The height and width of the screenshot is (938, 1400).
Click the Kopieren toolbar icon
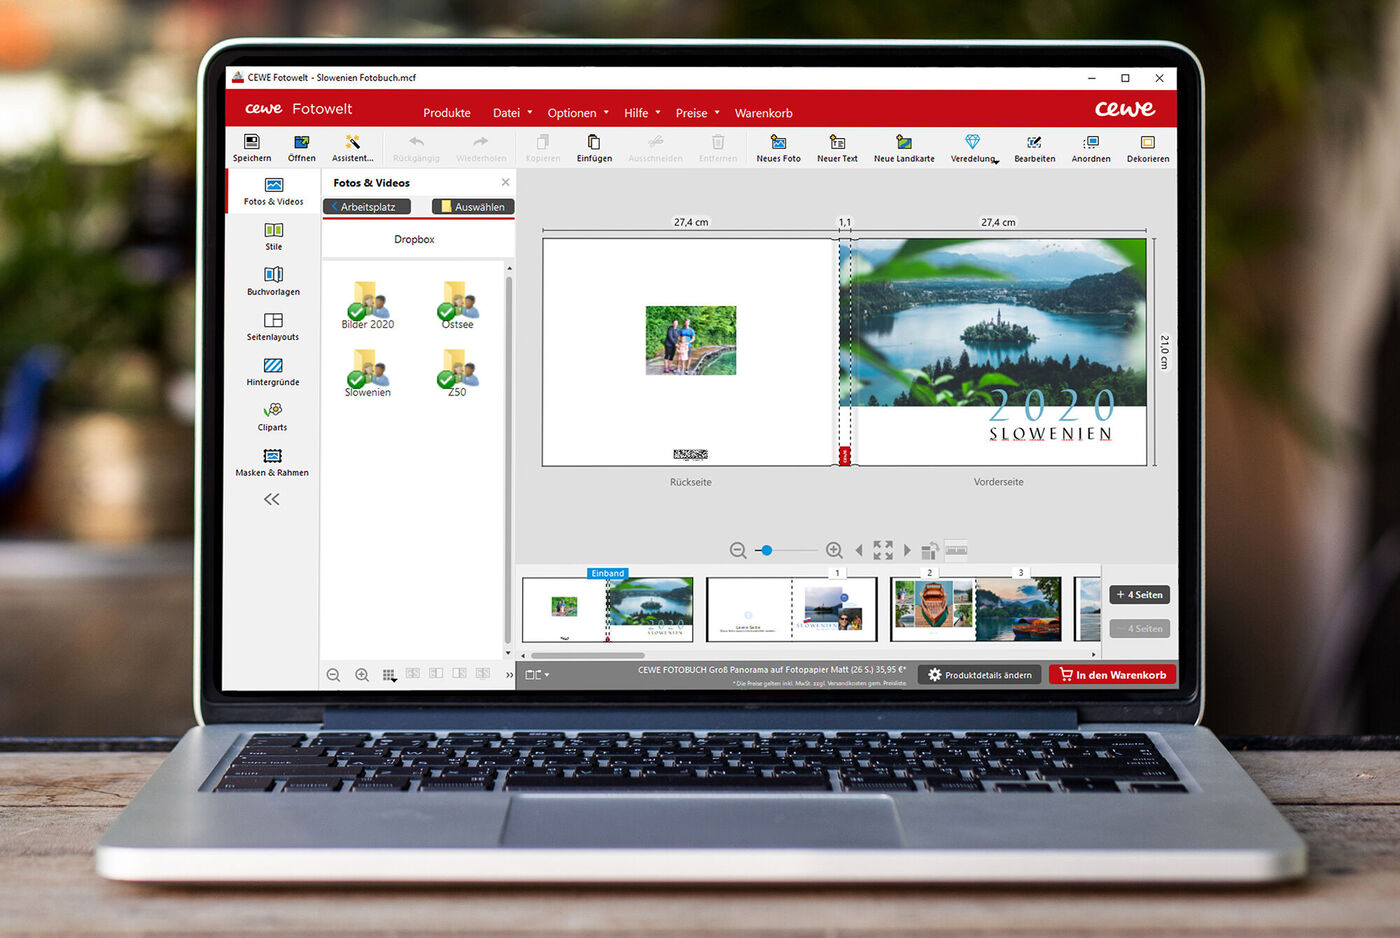tap(543, 148)
